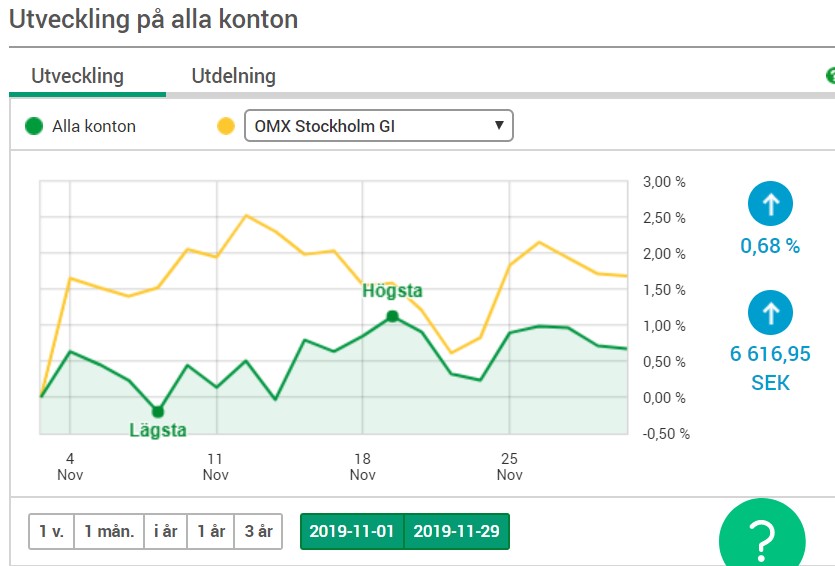Open the OMX Stockholm GI dropdown
835x566 pixels.
pos(379,126)
